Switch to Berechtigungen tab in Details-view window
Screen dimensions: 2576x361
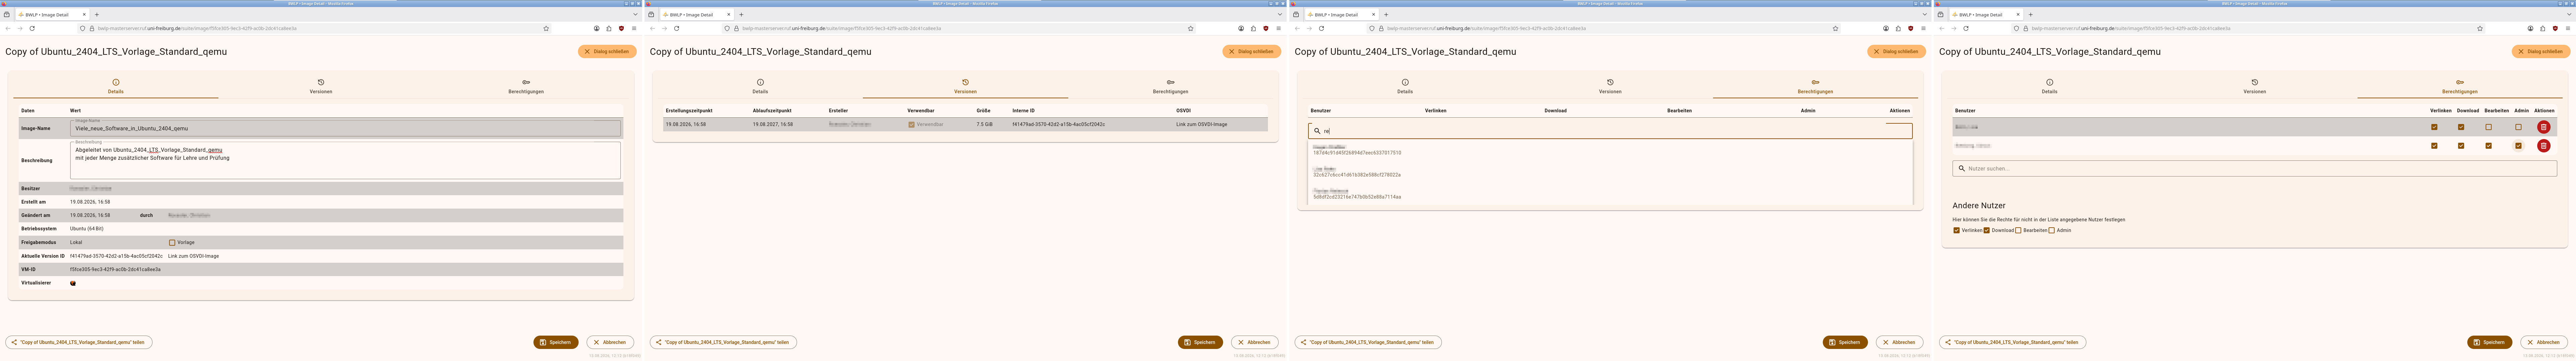(x=526, y=87)
